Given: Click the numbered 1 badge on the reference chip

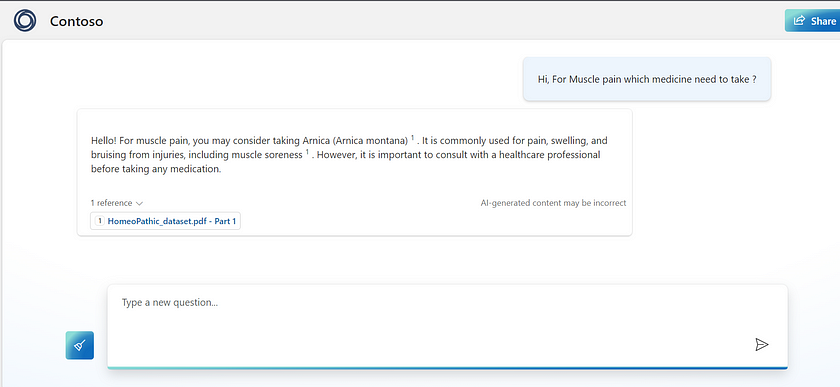Looking at the screenshot, I should (x=100, y=221).
